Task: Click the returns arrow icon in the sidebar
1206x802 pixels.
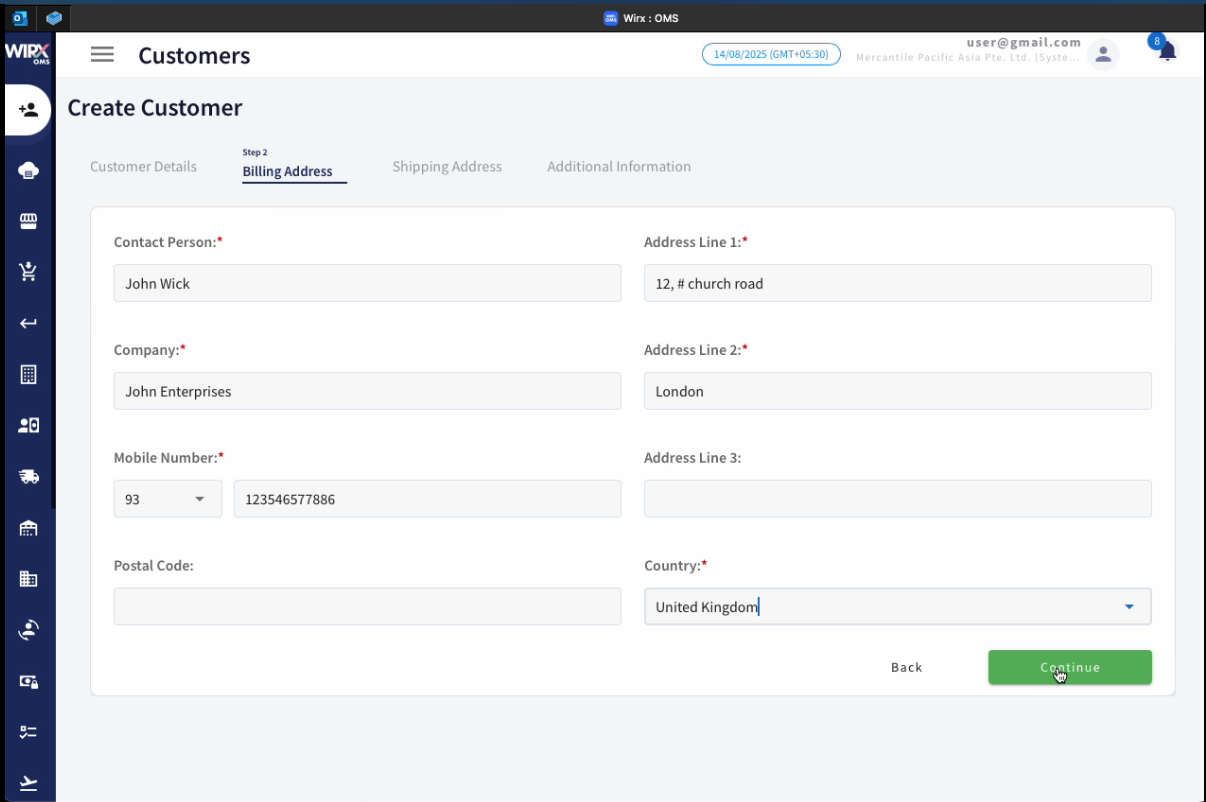Action: (x=27, y=322)
